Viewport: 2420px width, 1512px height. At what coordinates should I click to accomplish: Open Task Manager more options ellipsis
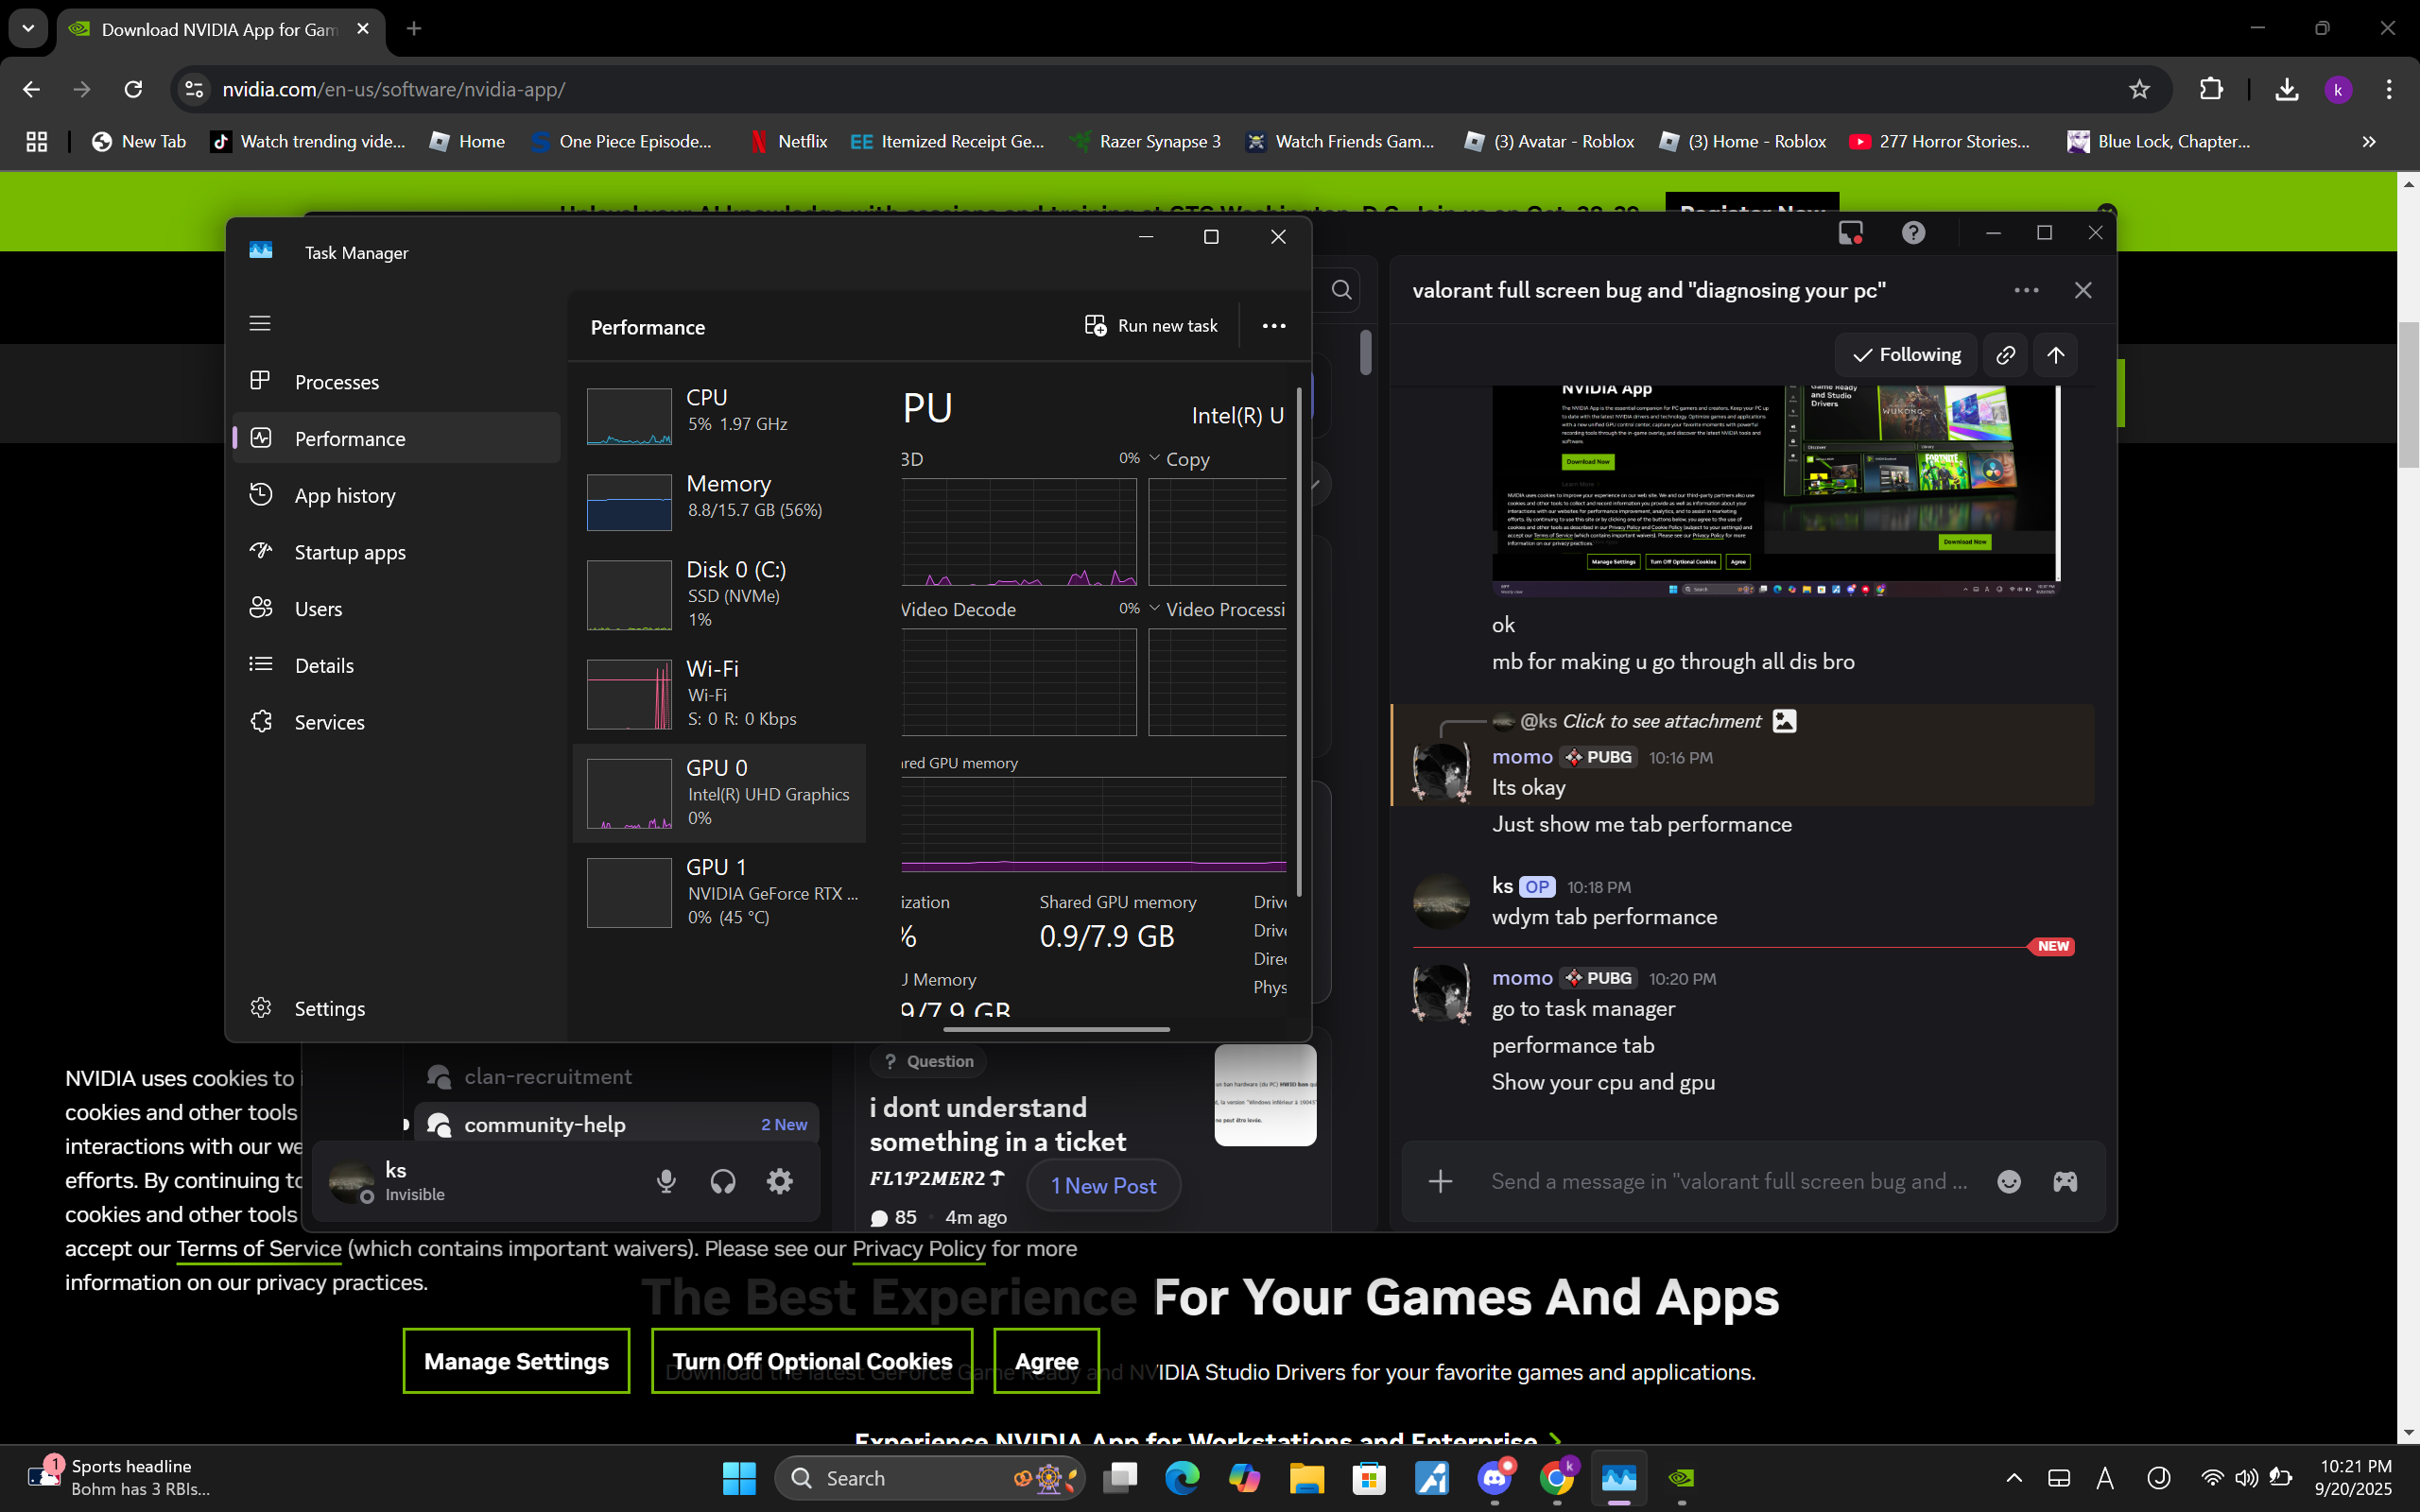(x=1273, y=326)
